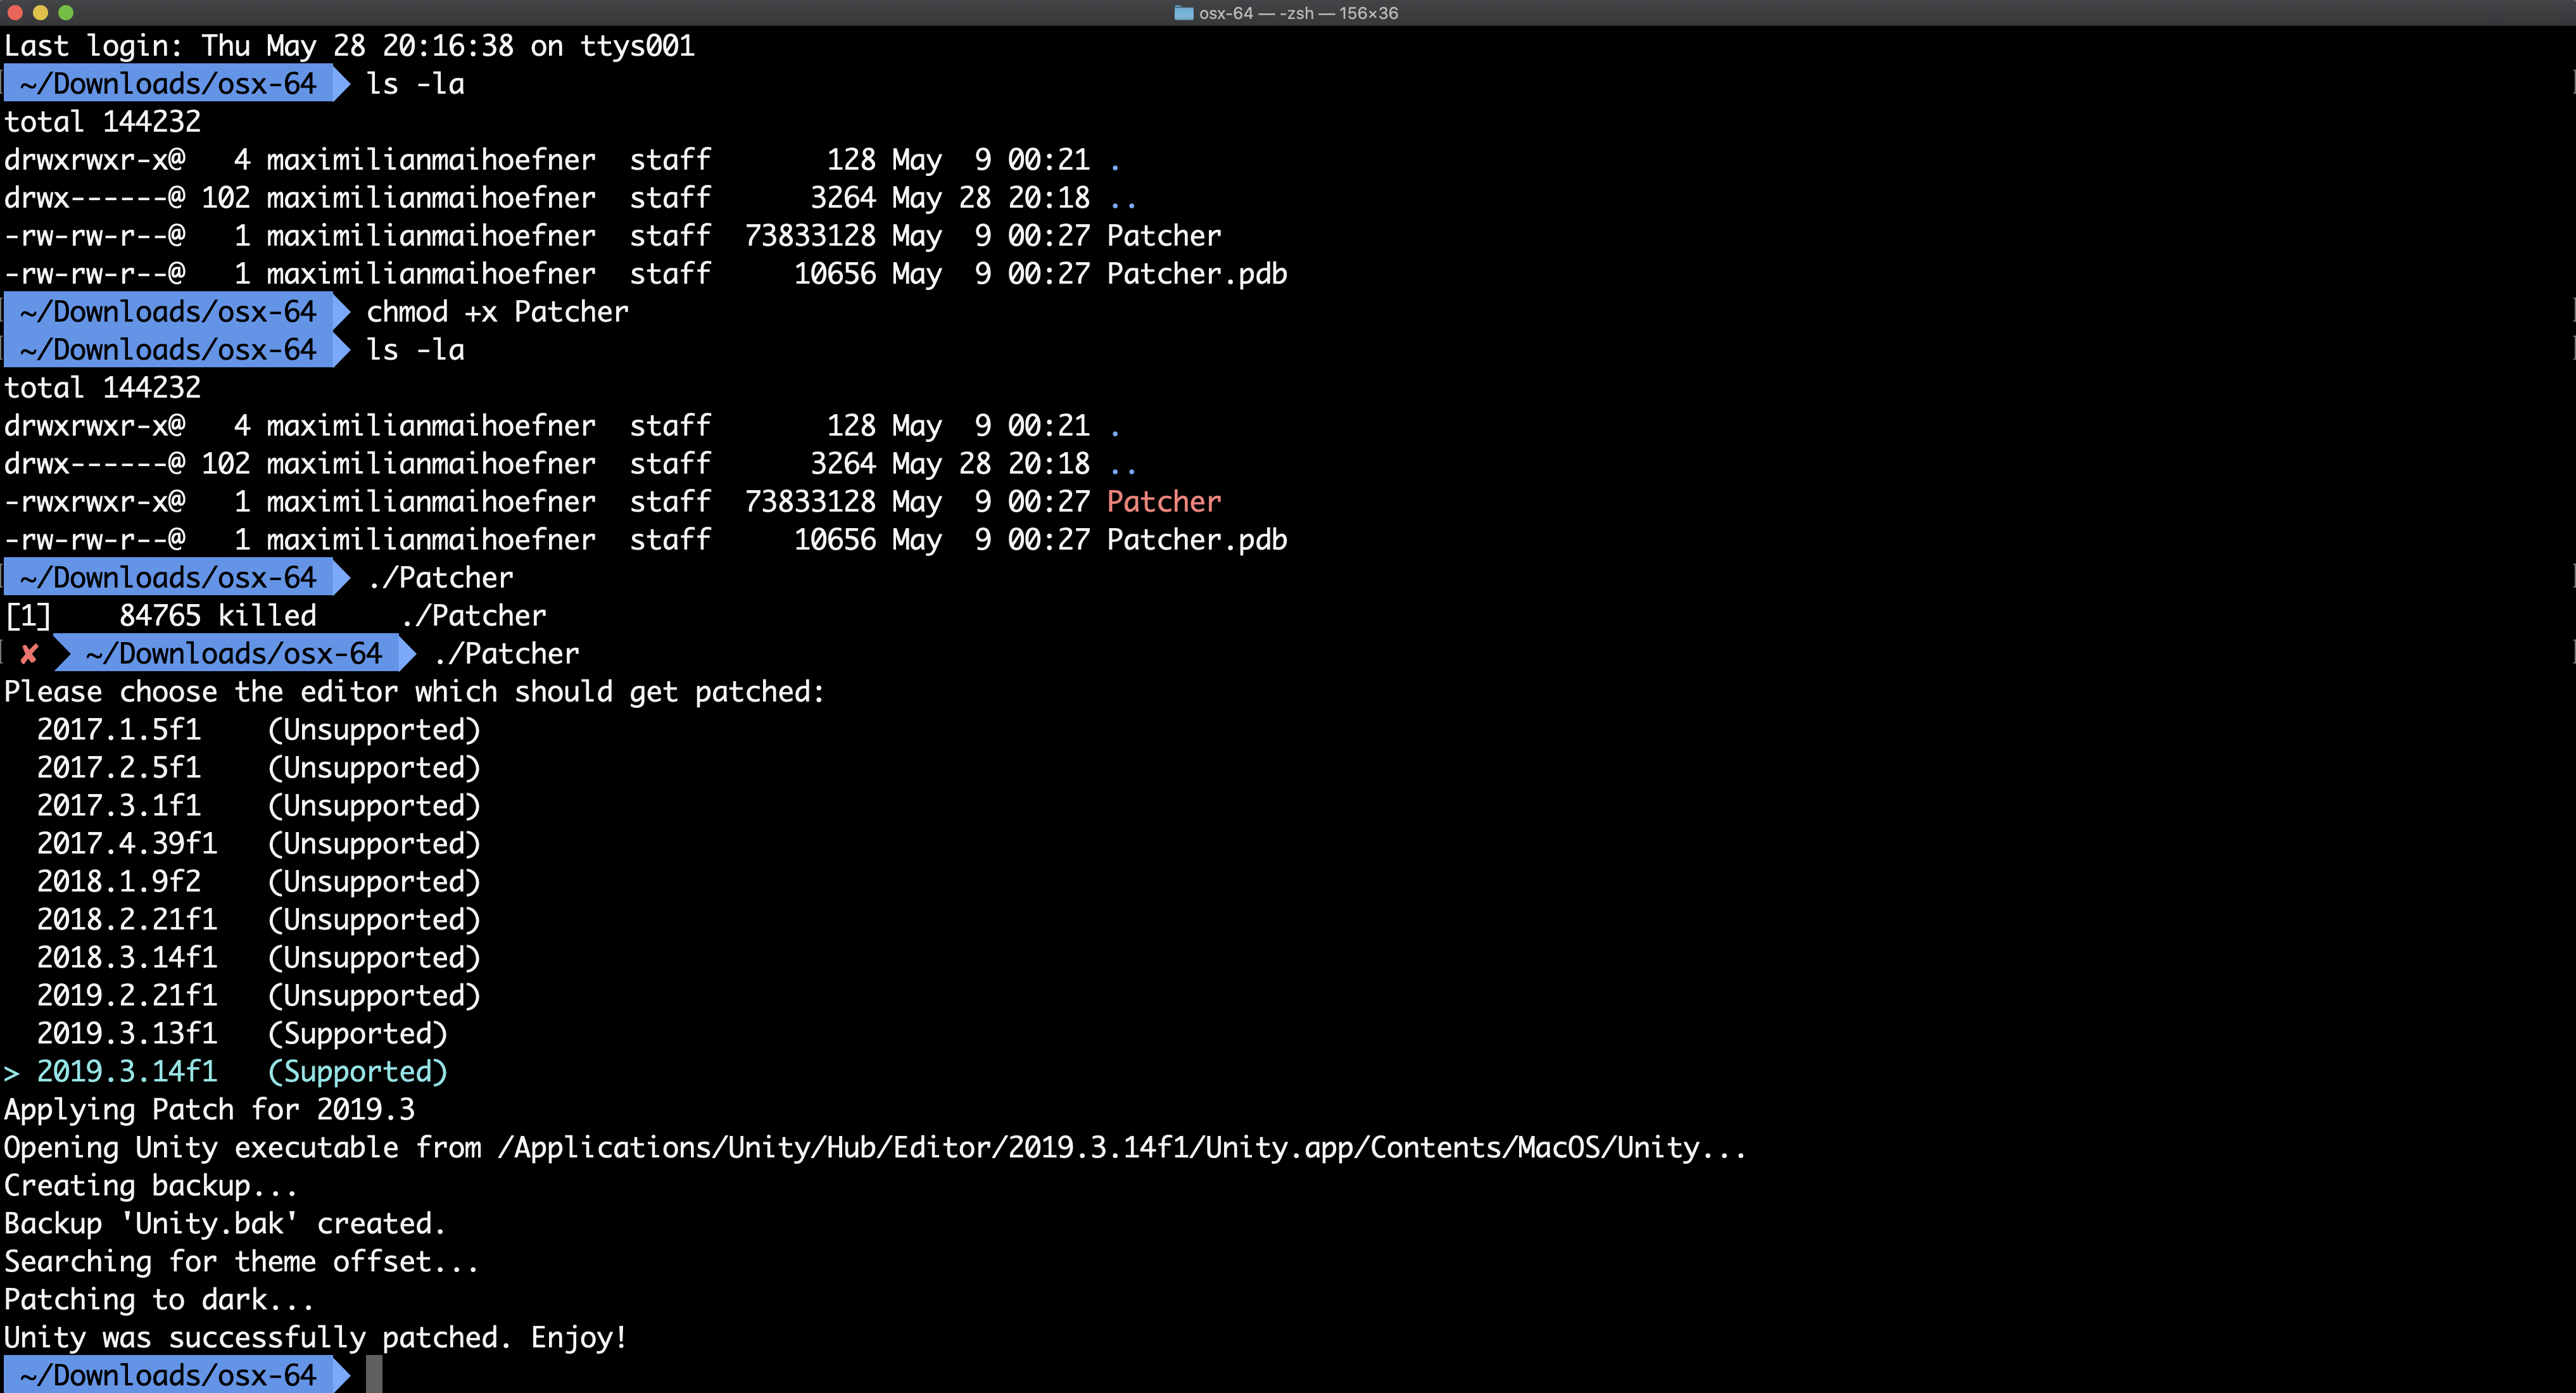Click the 'Unity was successfully patched' message
This screenshot has height=1393, width=2576.
315,1338
